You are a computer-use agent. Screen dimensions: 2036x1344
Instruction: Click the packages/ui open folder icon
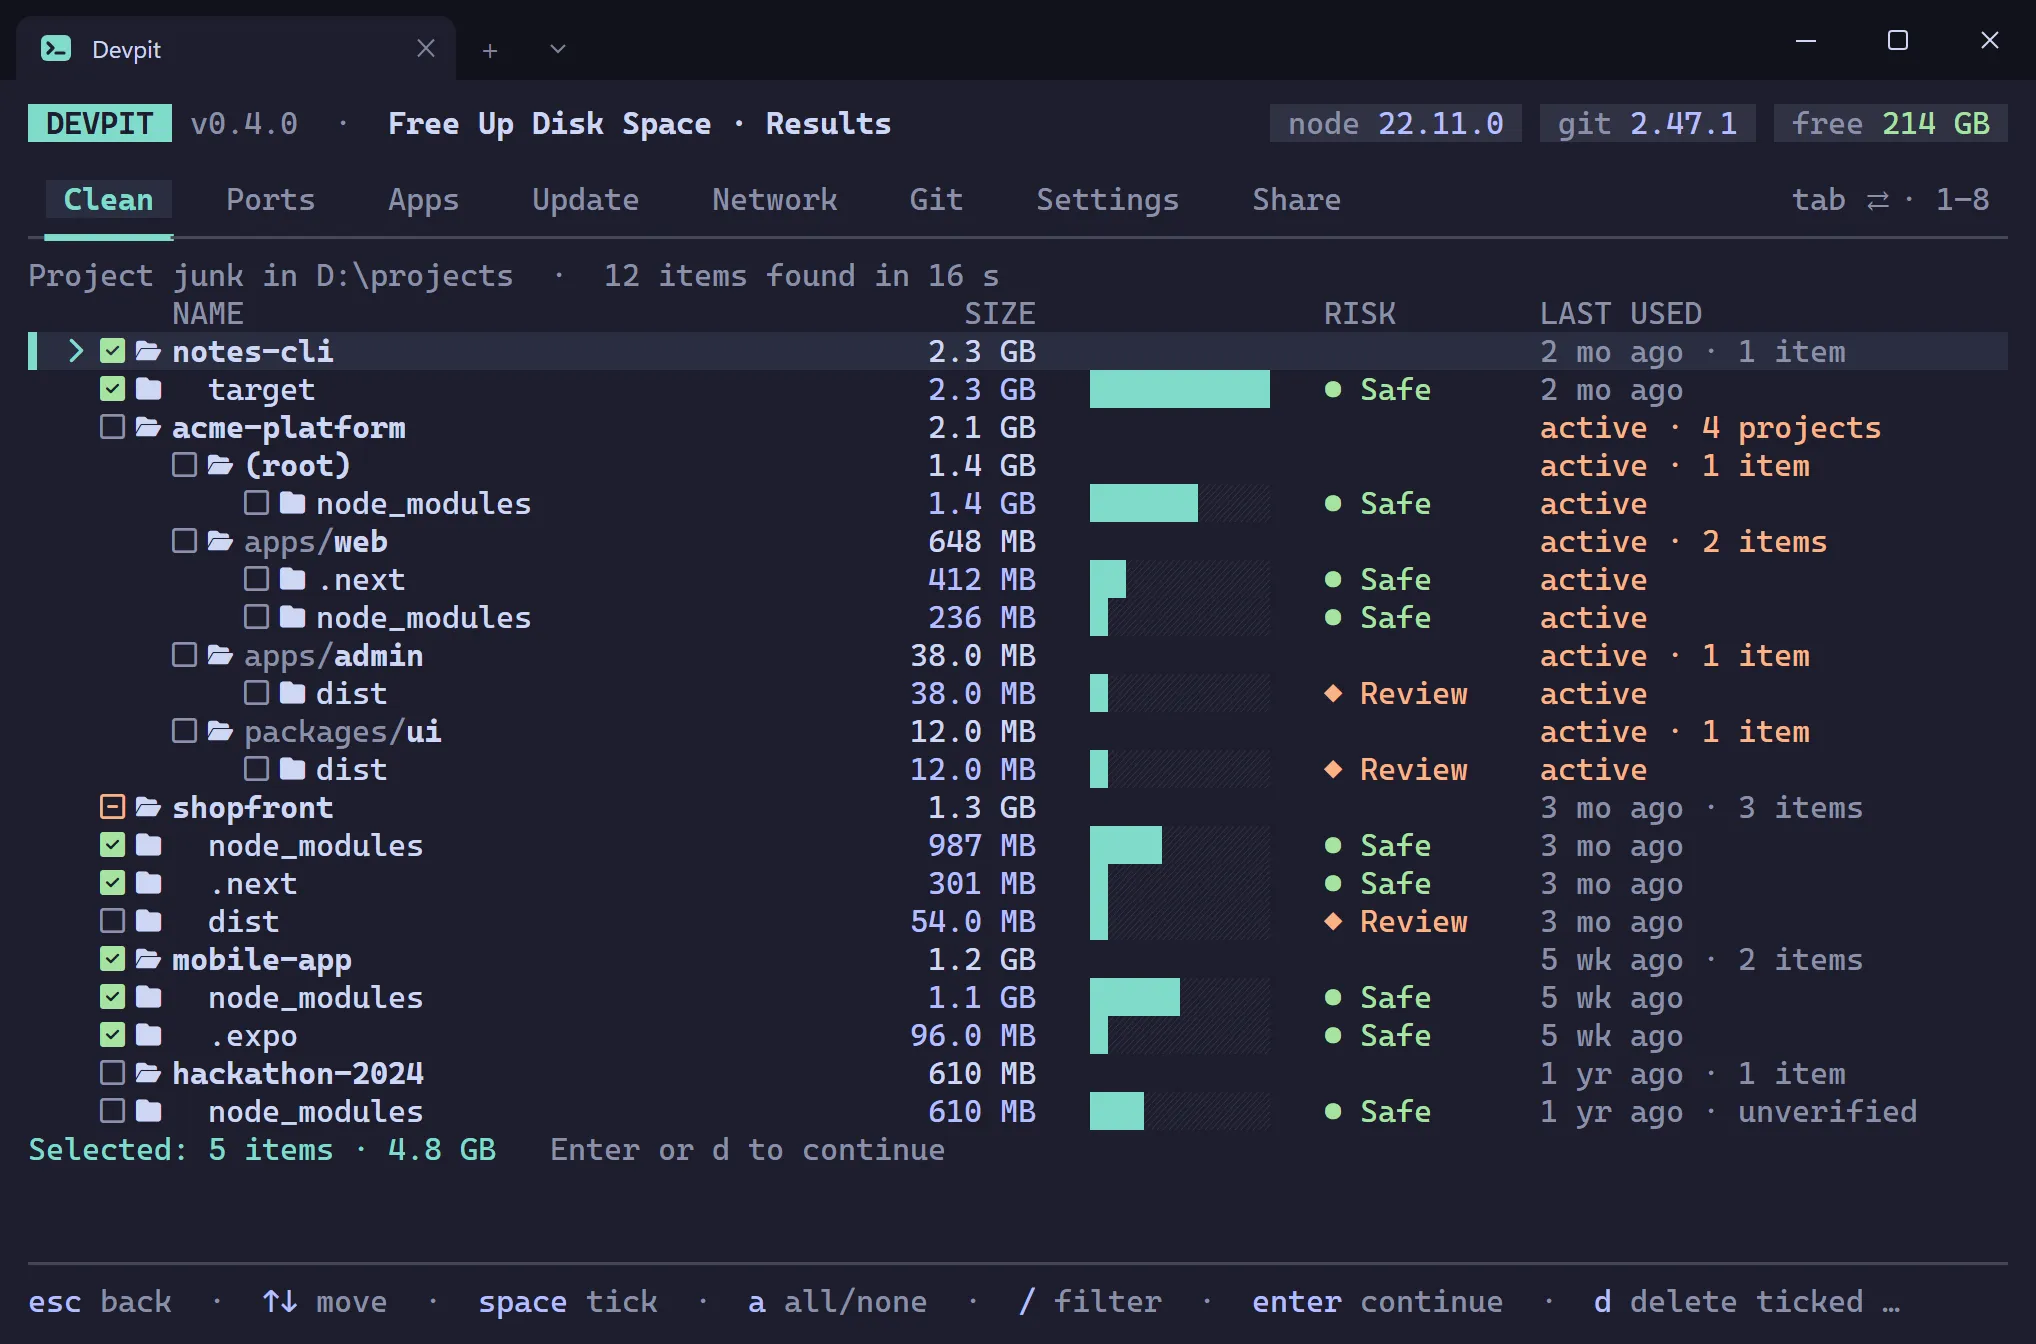220,731
